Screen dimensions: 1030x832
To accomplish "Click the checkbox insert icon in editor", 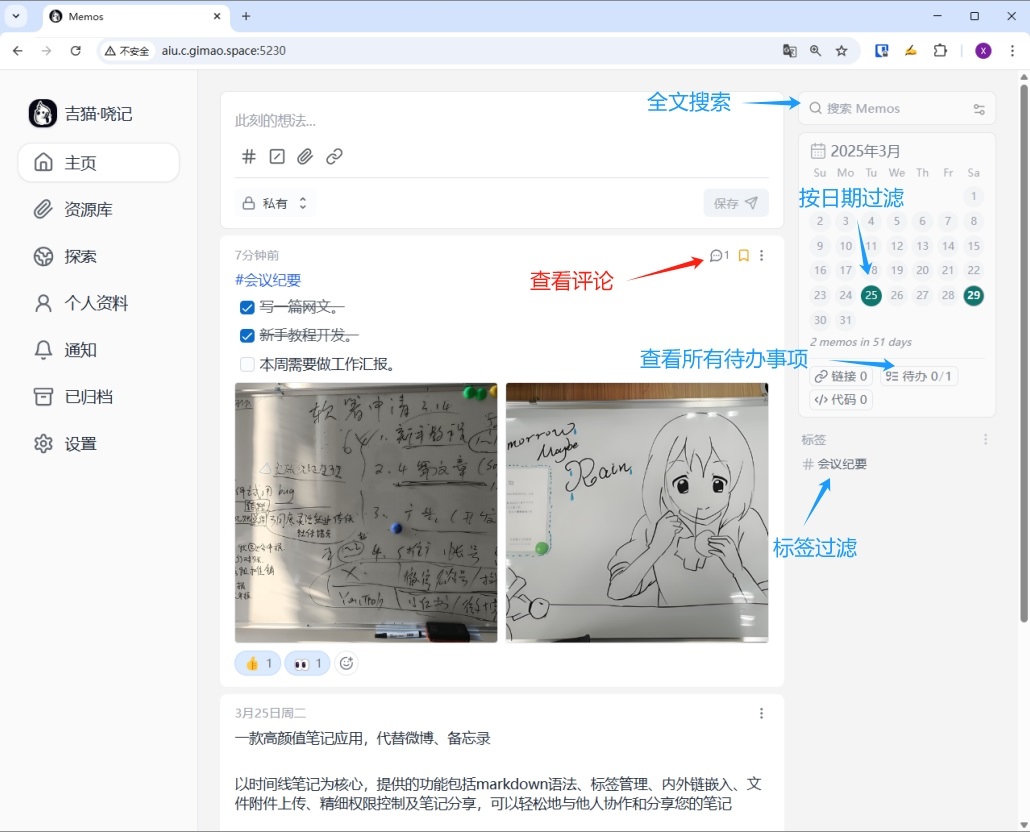I will click(277, 156).
